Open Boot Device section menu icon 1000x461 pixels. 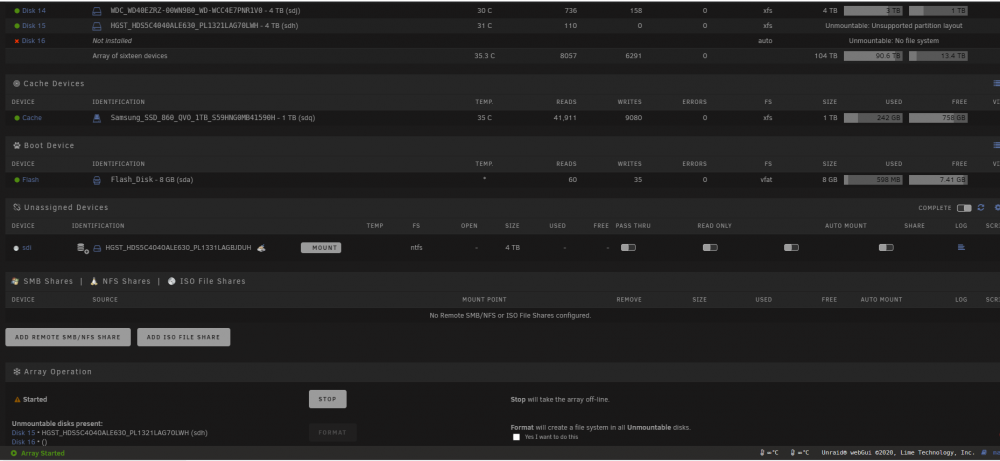point(996,145)
